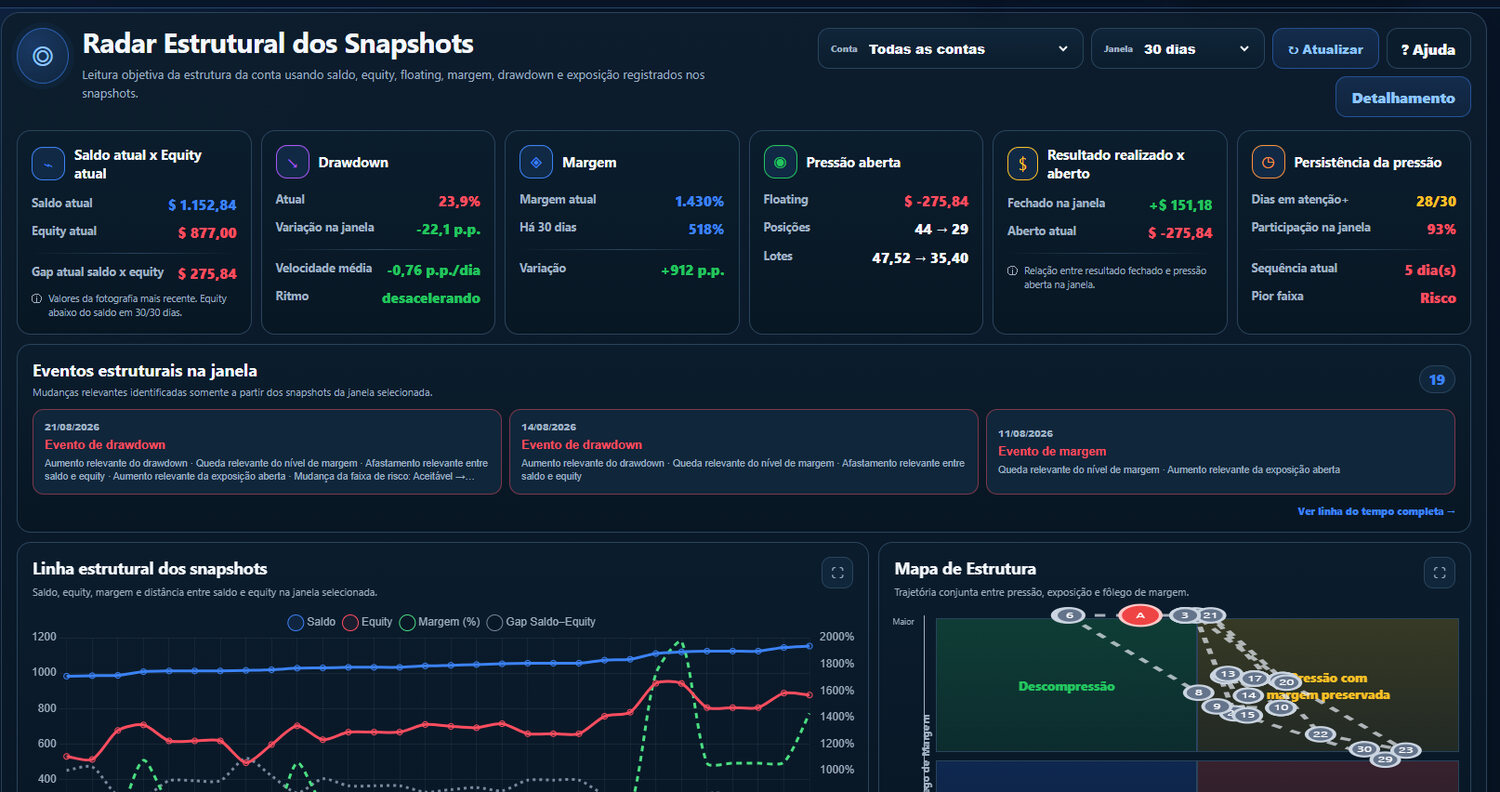Click the Radar Estrutural target logo icon

coord(43,56)
